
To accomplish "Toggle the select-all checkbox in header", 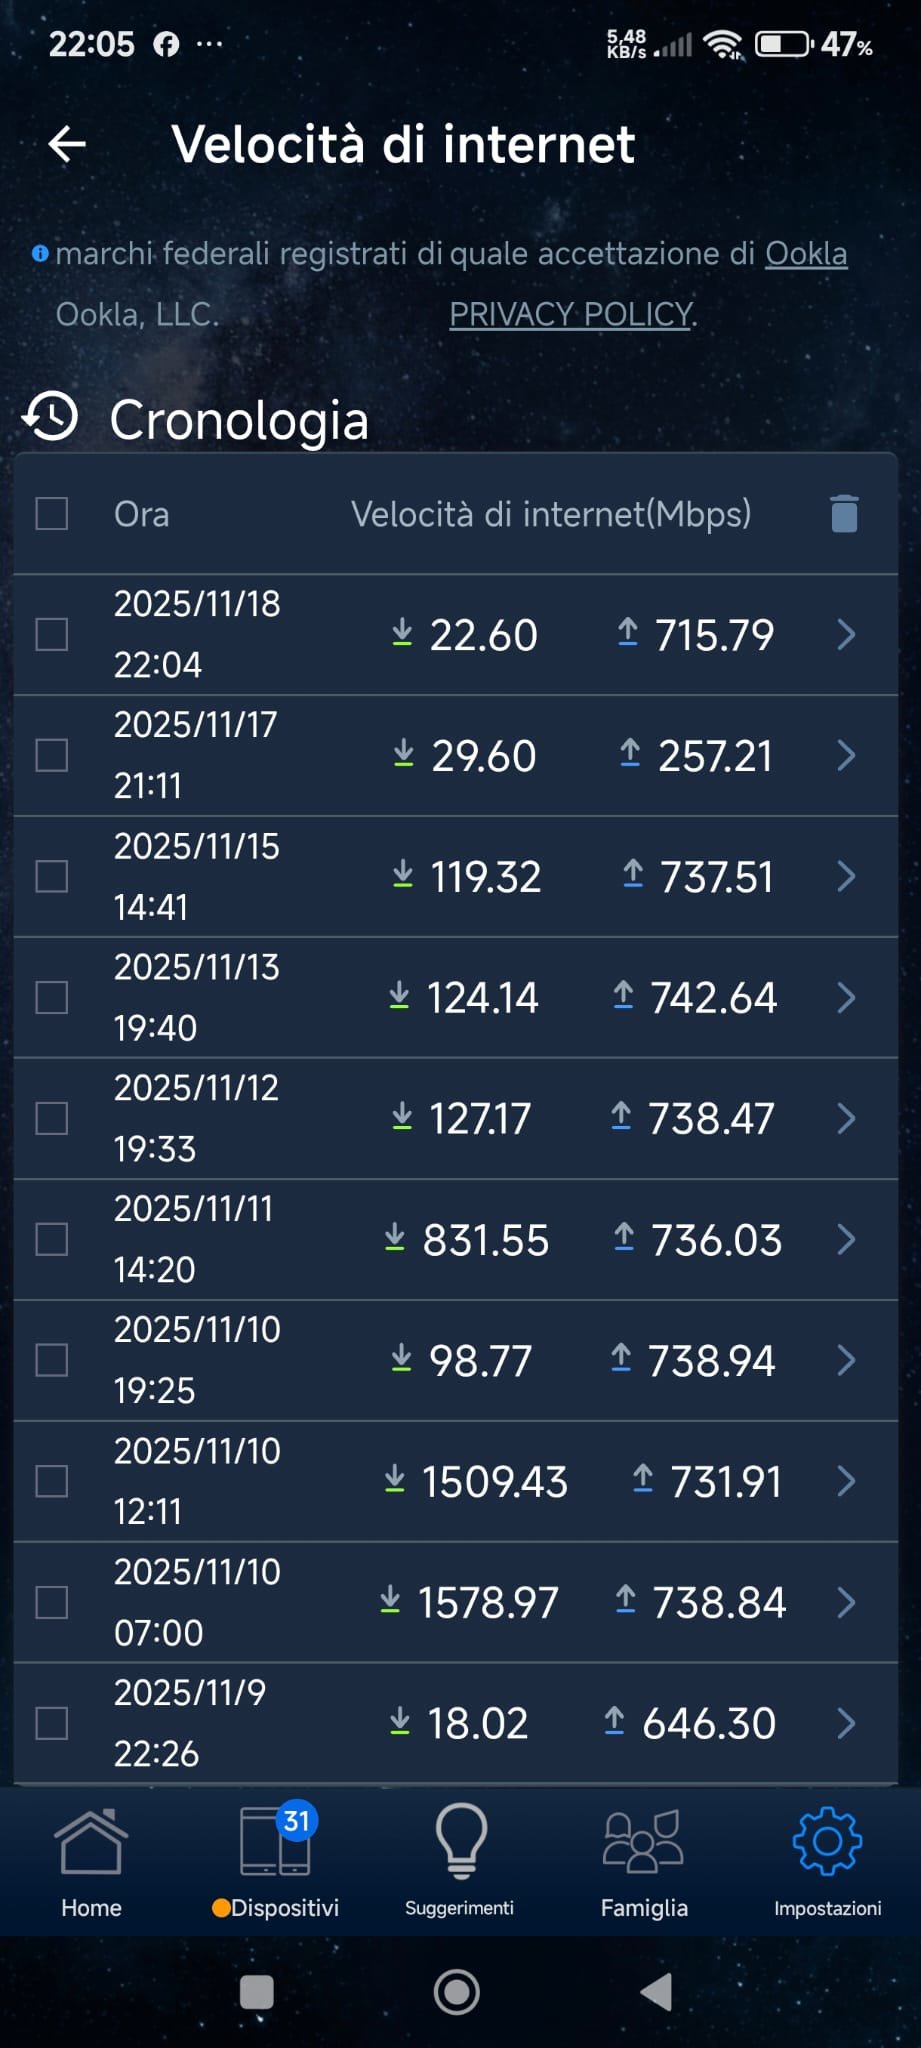I will tap(52, 514).
